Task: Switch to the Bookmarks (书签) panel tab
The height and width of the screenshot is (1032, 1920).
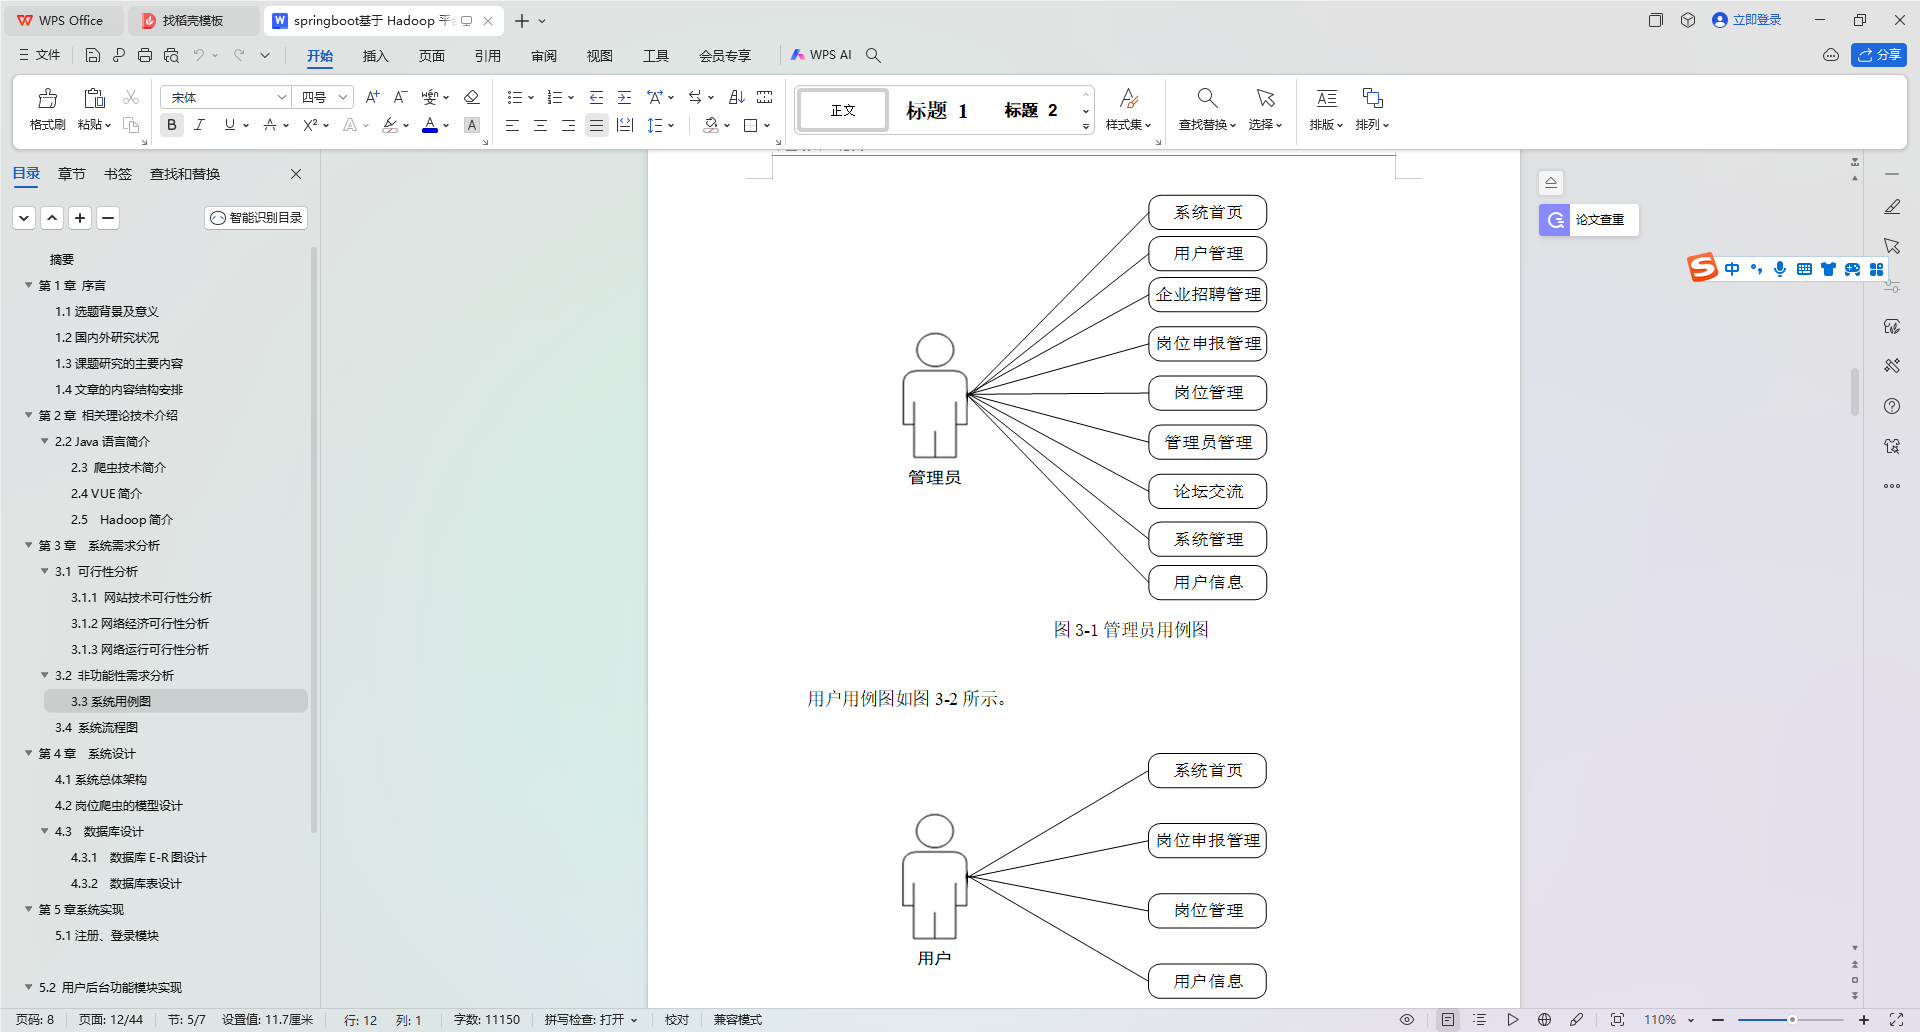Action: (118, 174)
